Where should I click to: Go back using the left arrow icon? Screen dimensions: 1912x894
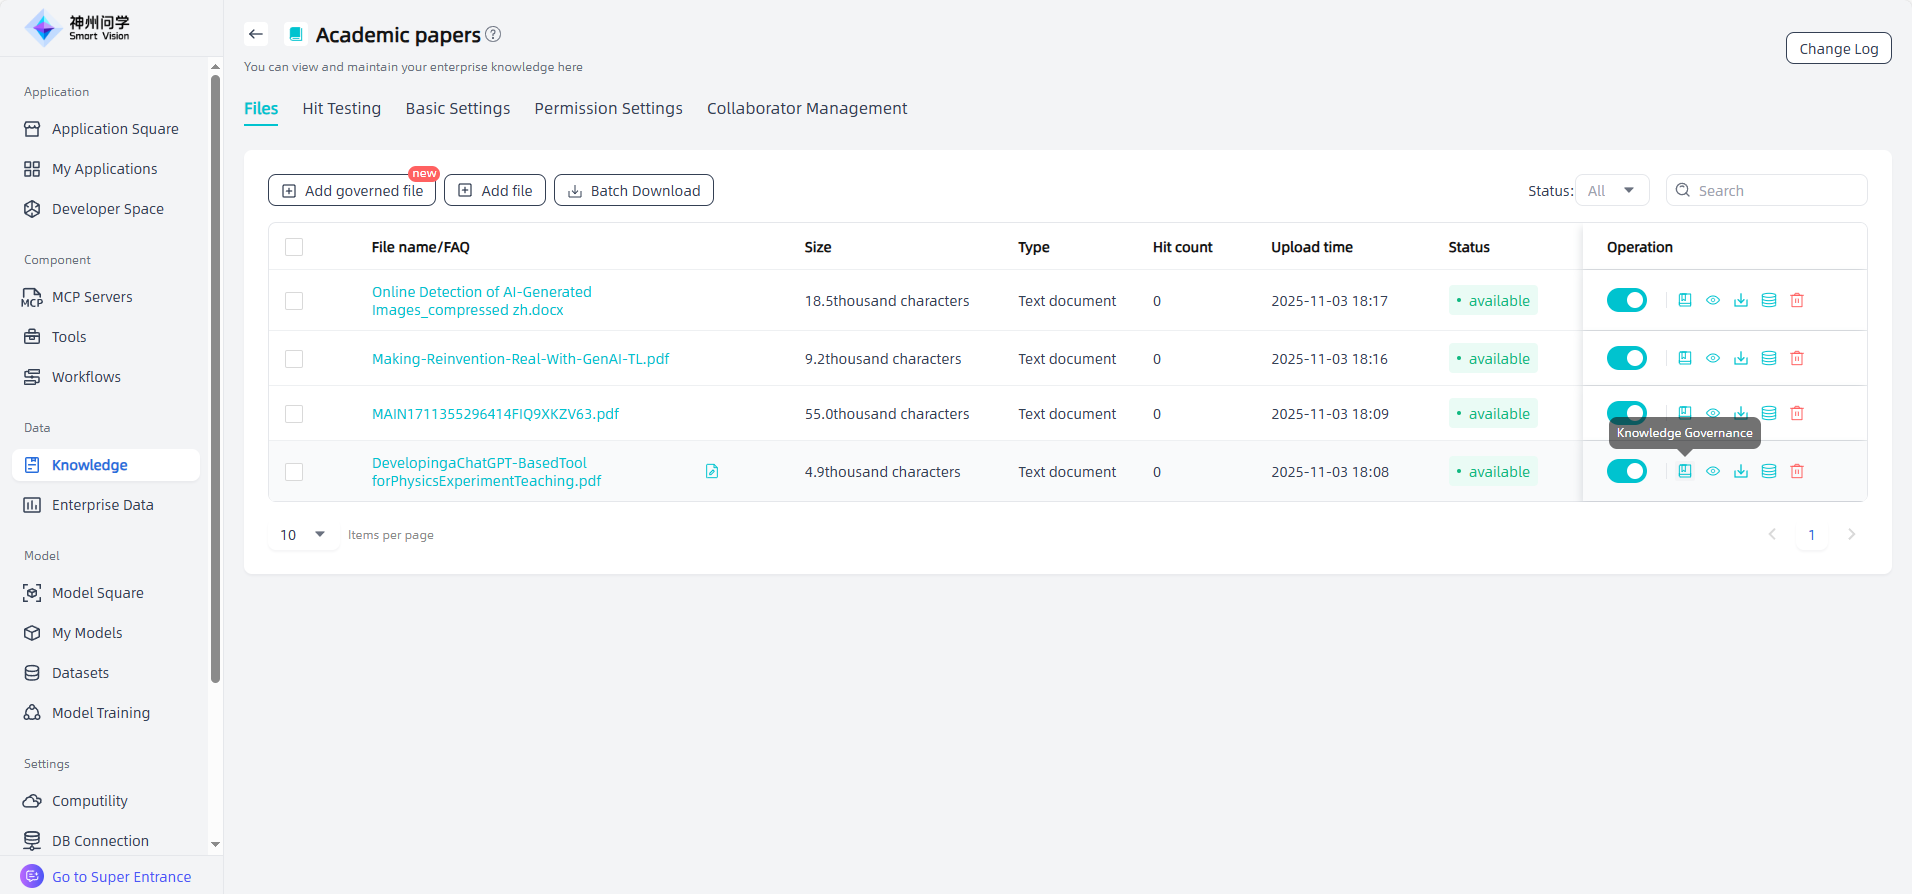point(256,34)
